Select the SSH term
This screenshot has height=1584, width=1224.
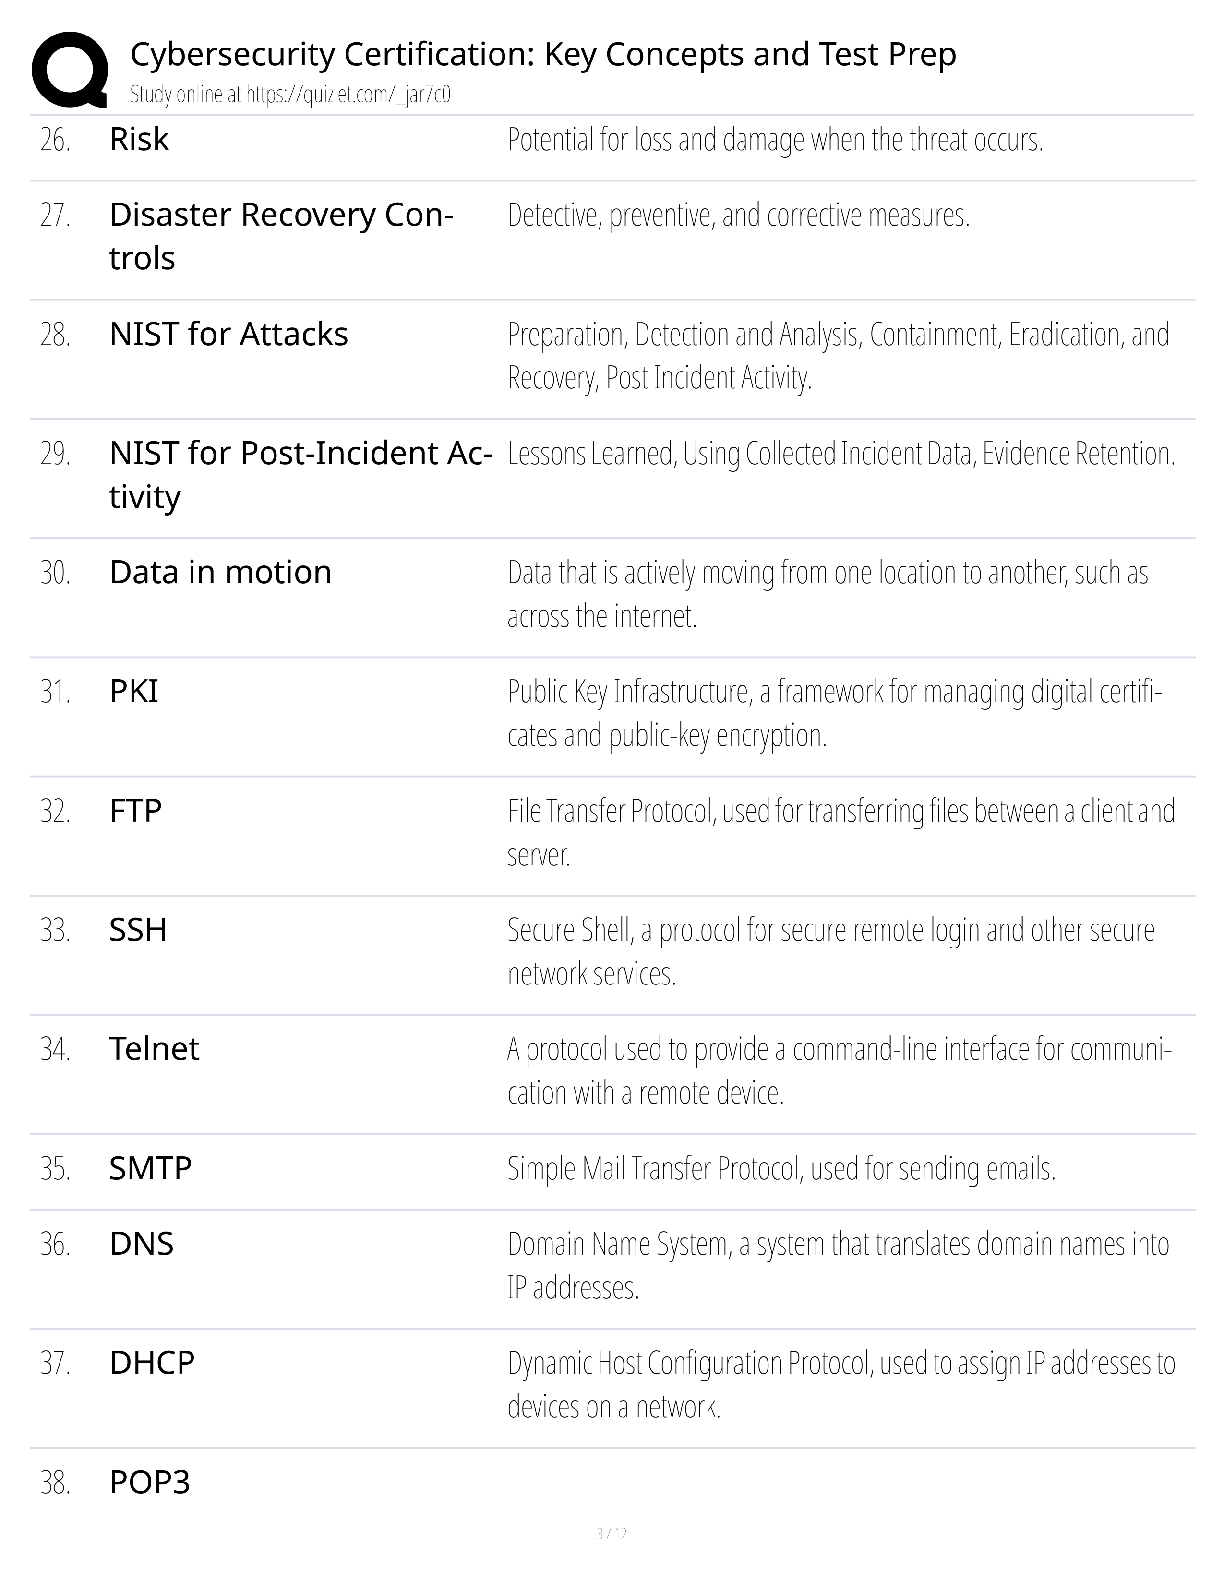coord(138,930)
